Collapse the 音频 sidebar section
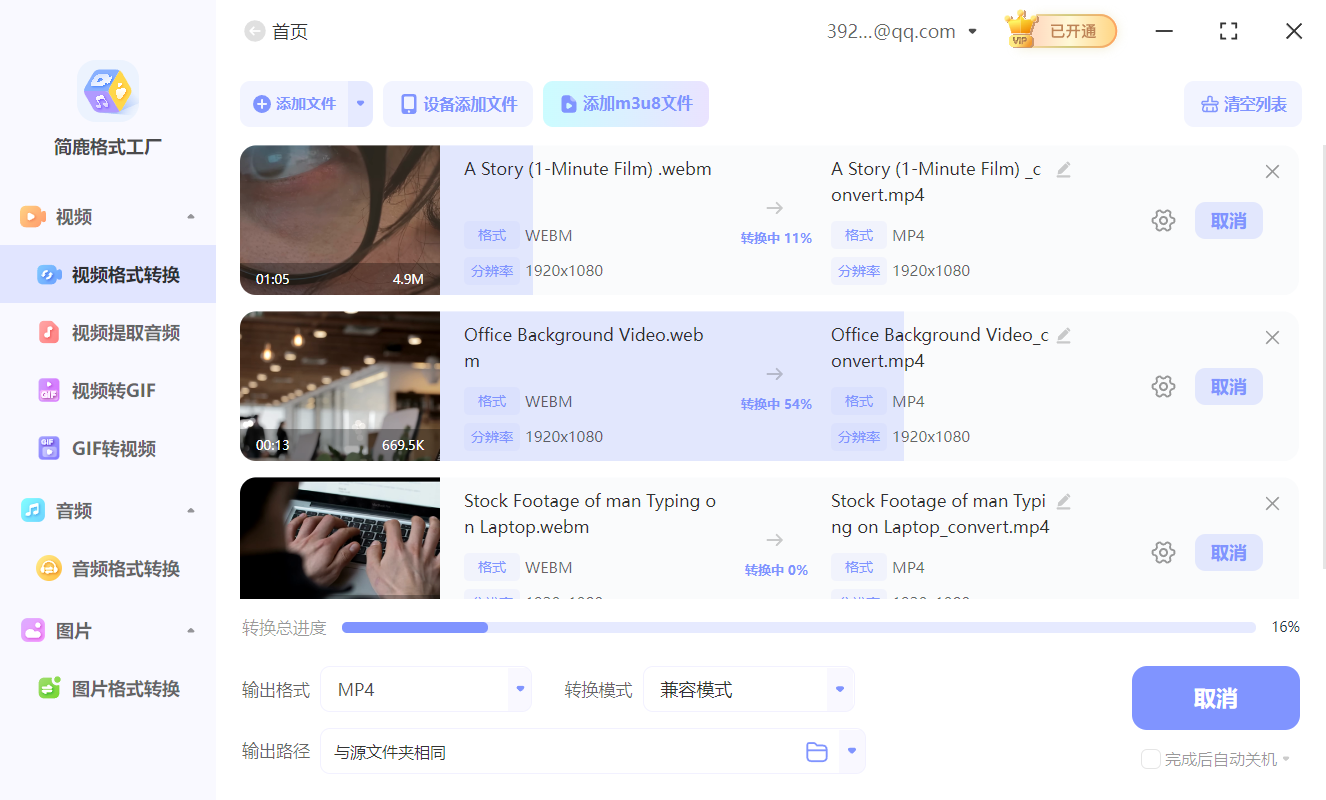Viewport: 1326px width, 800px height. [x=191, y=511]
